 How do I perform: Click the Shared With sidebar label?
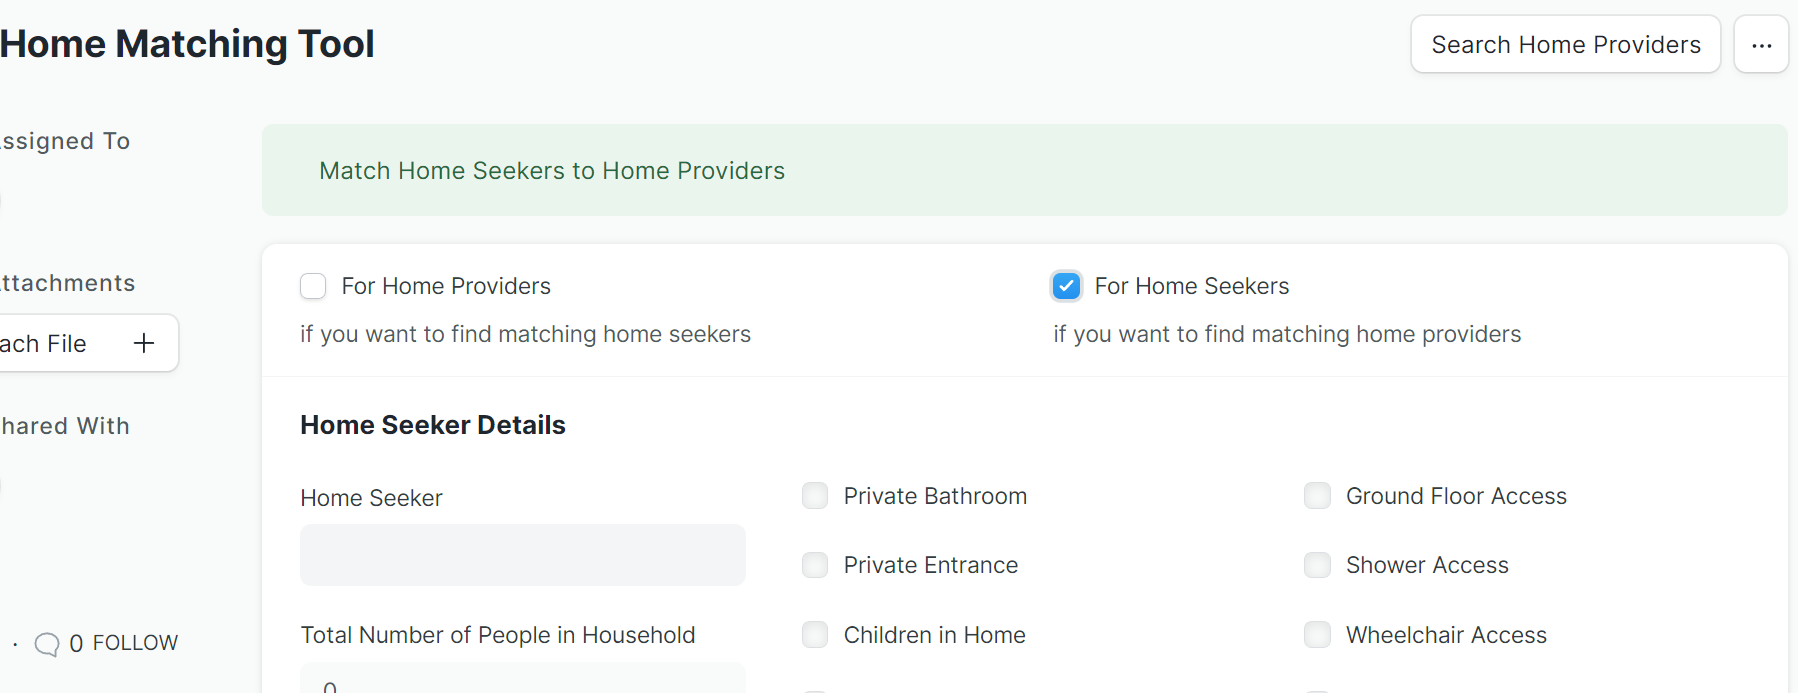pyautogui.click(x=66, y=426)
